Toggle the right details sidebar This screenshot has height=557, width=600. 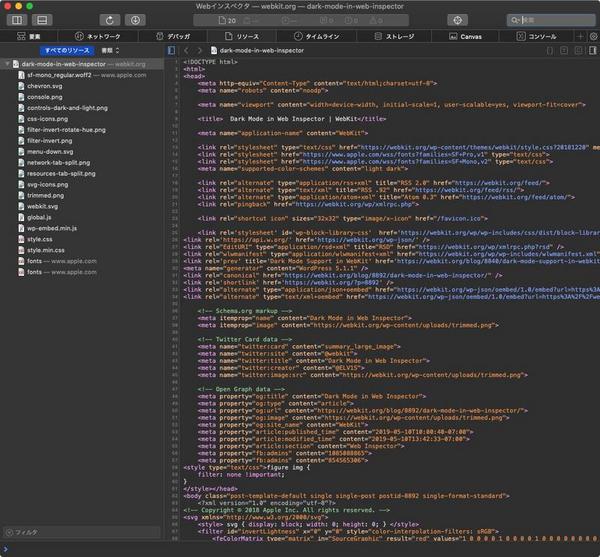593,50
